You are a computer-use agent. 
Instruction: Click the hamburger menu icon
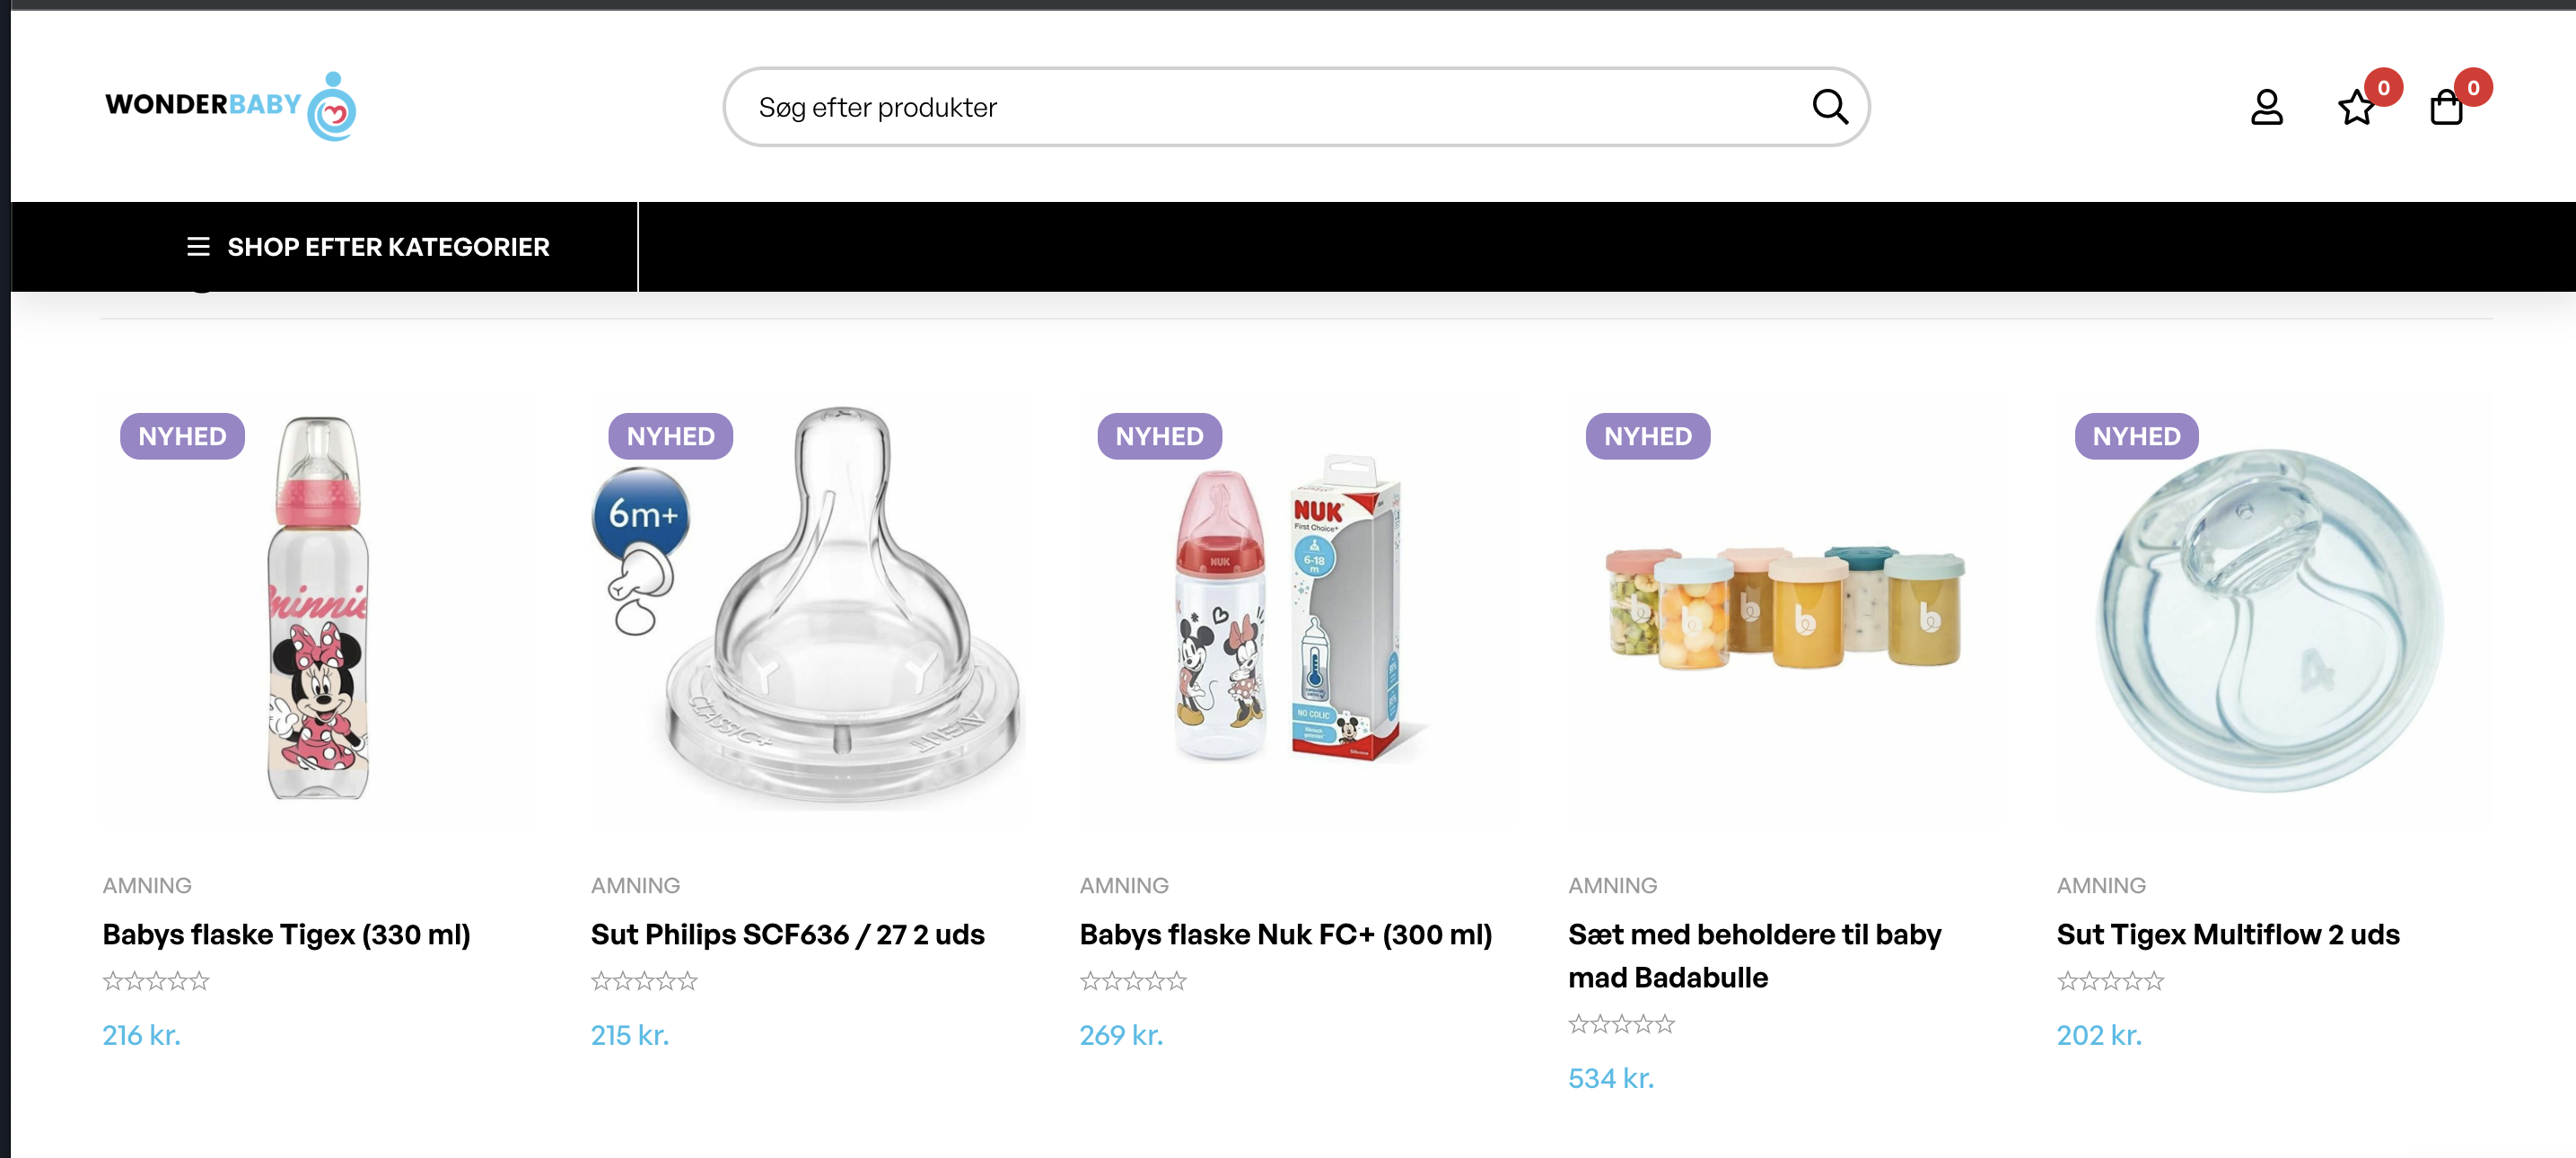point(198,247)
